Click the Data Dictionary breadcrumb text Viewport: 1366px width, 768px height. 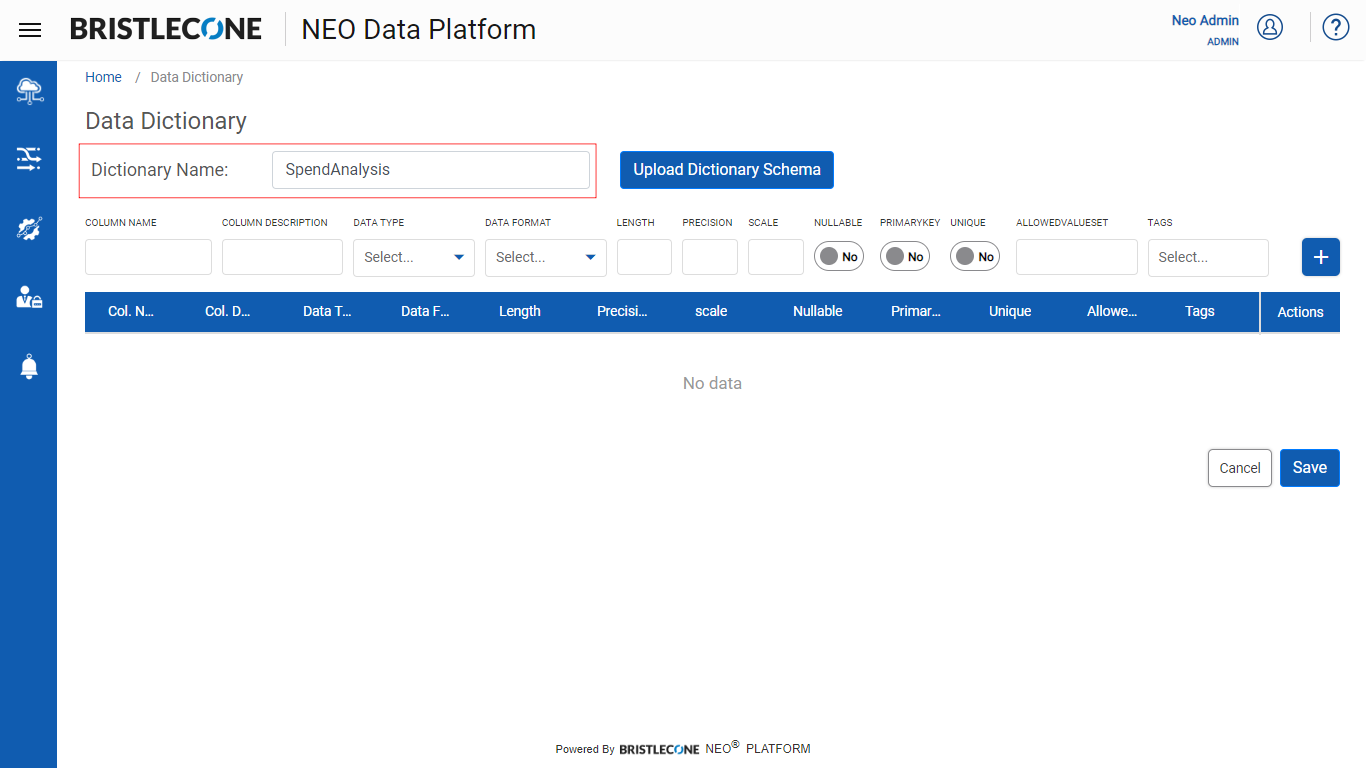197,77
